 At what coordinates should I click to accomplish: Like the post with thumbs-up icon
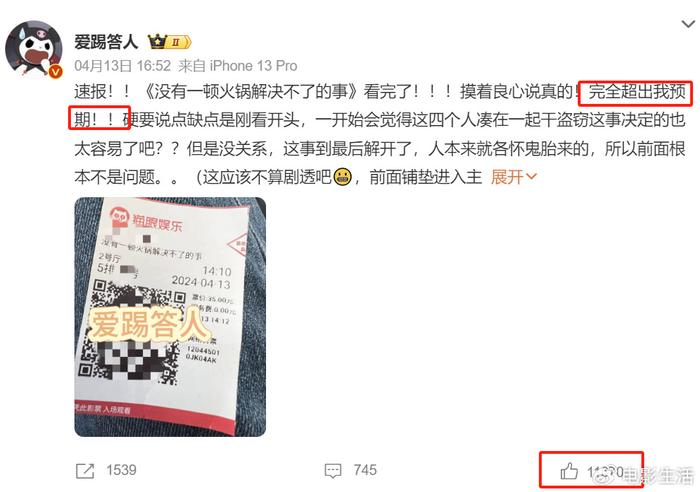(x=569, y=471)
